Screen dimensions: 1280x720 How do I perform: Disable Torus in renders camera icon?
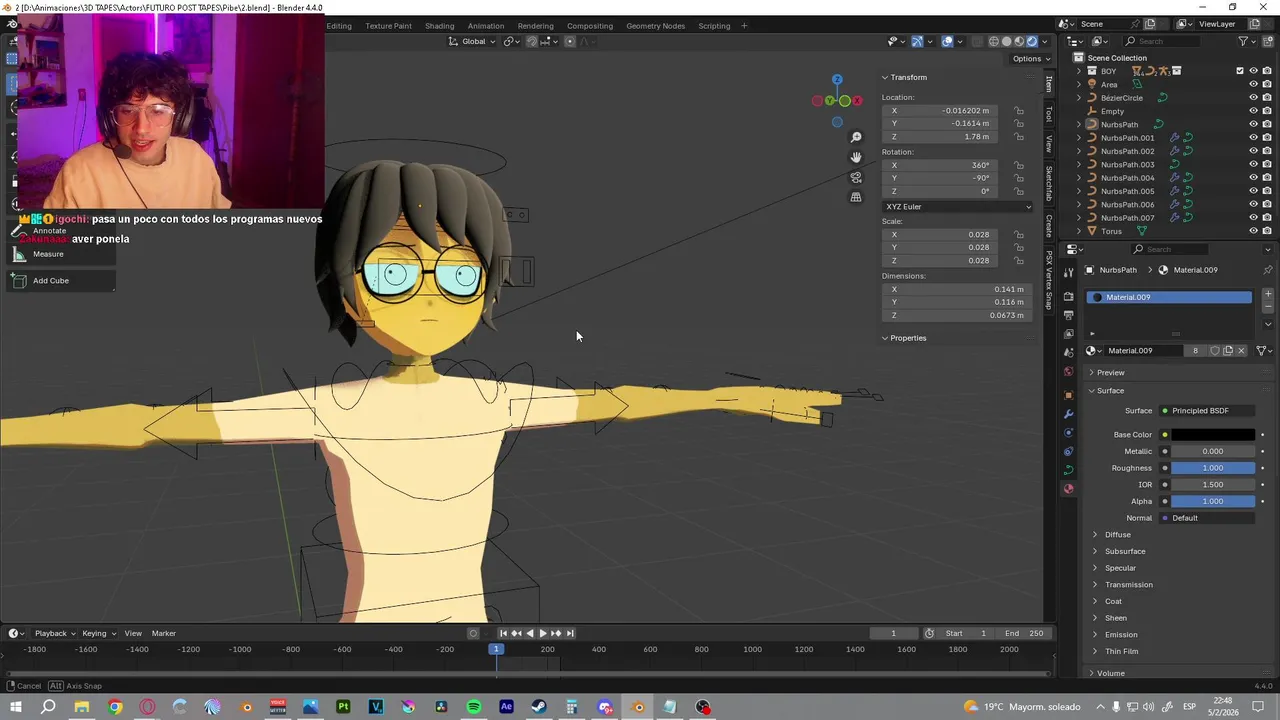(x=1267, y=231)
